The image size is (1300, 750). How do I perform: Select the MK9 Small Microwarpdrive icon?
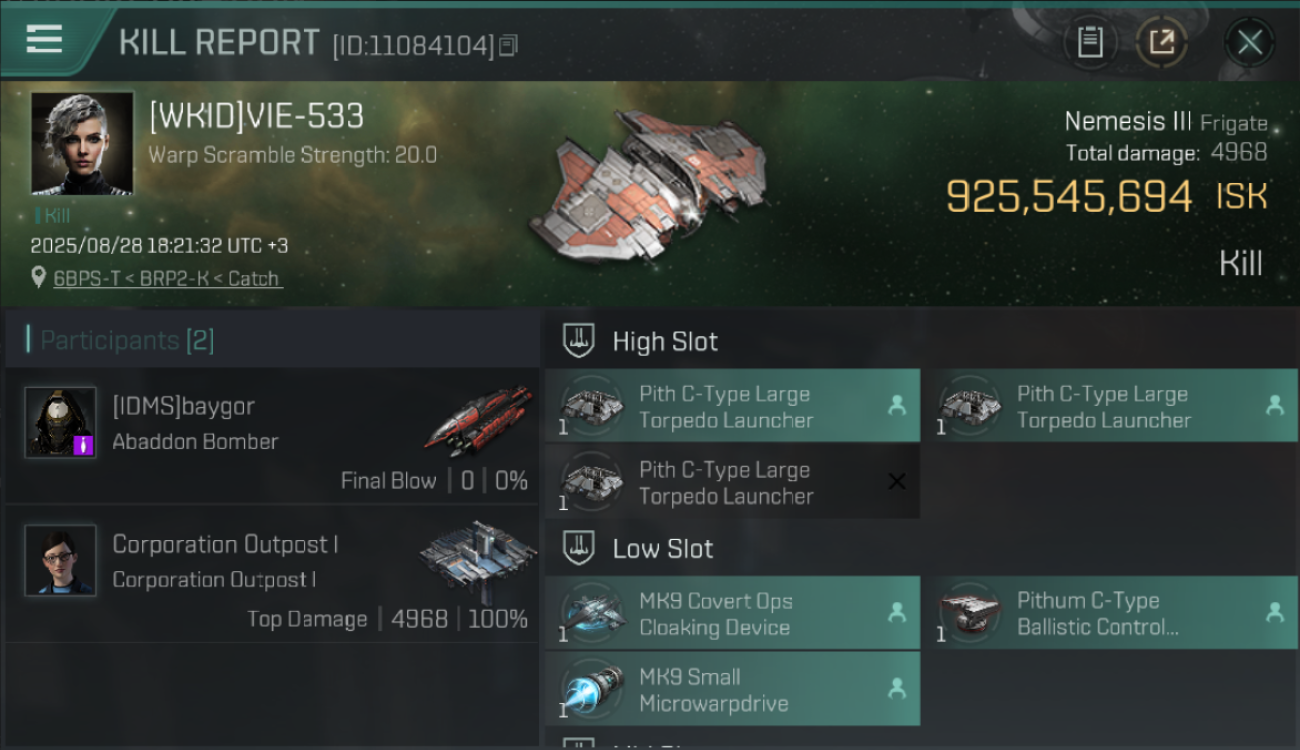(592, 688)
